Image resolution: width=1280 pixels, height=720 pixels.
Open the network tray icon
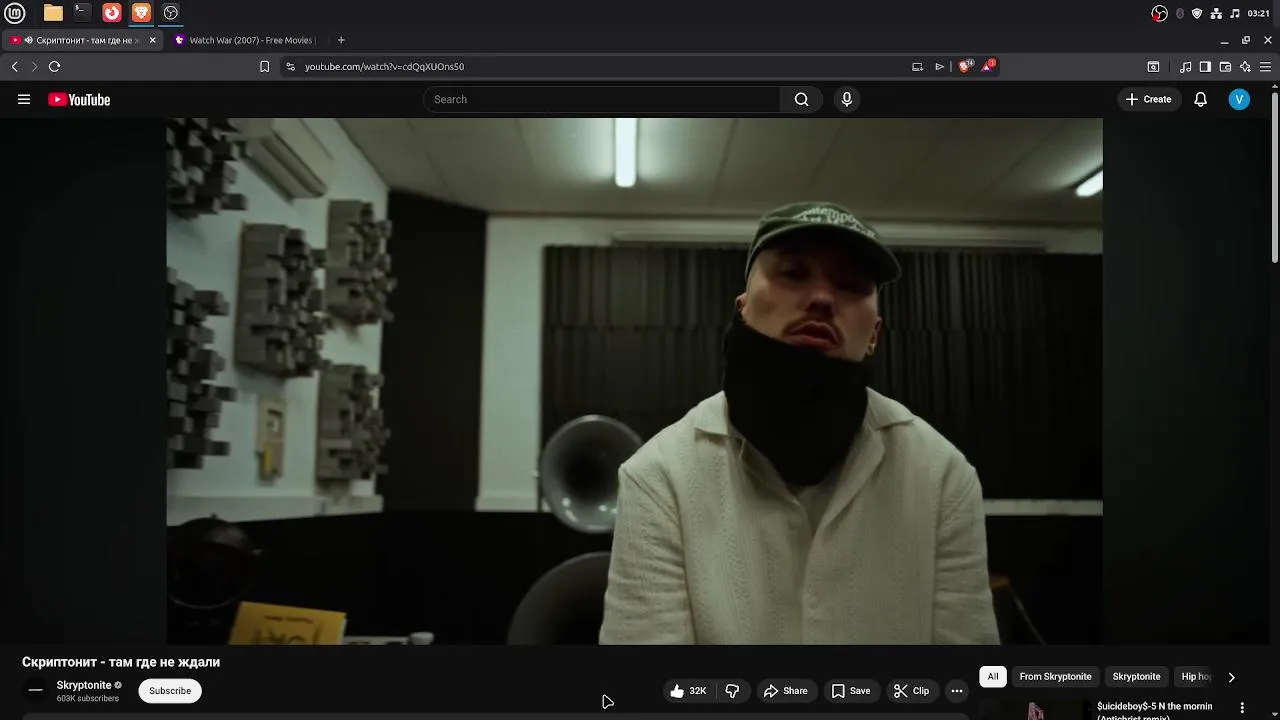(1216, 13)
